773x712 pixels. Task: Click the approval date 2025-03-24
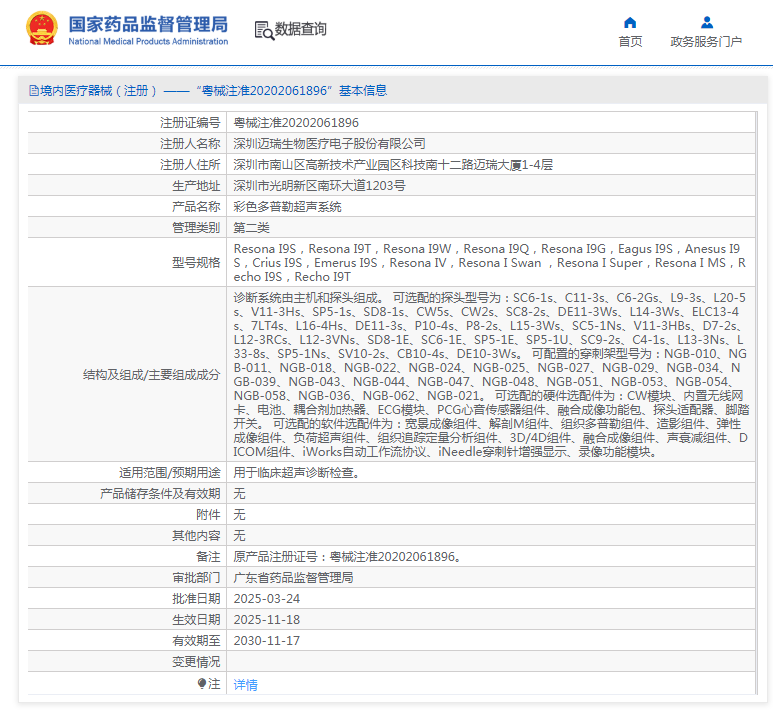point(266,599)
